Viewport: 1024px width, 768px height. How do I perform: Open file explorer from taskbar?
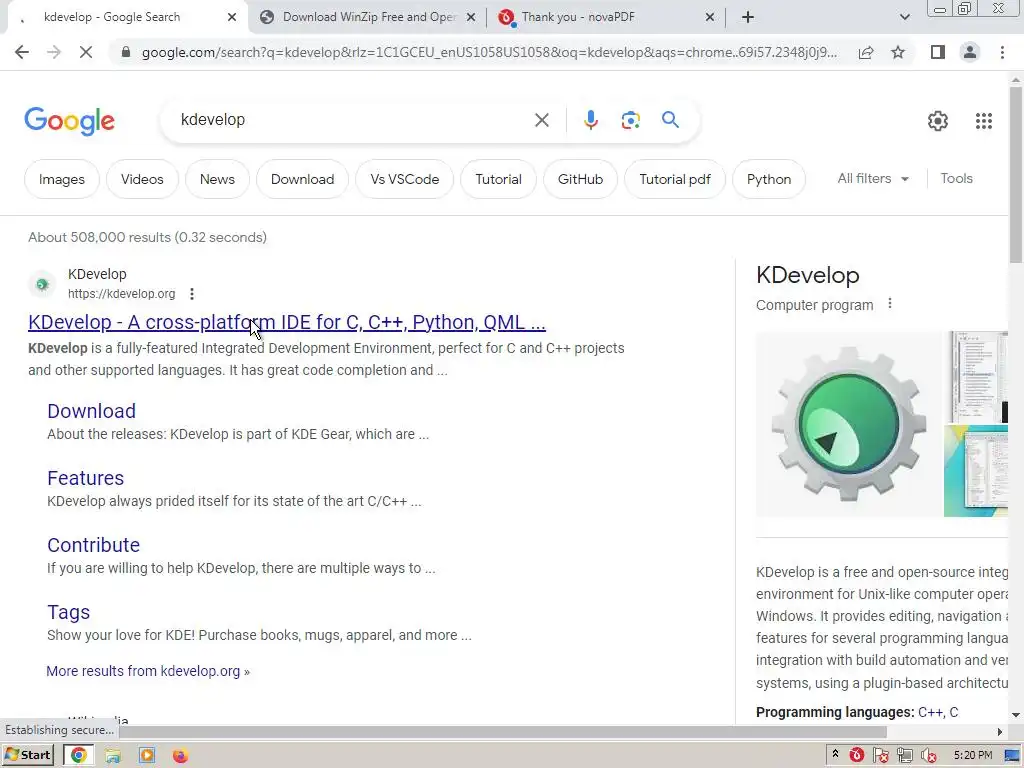[113, 756]
